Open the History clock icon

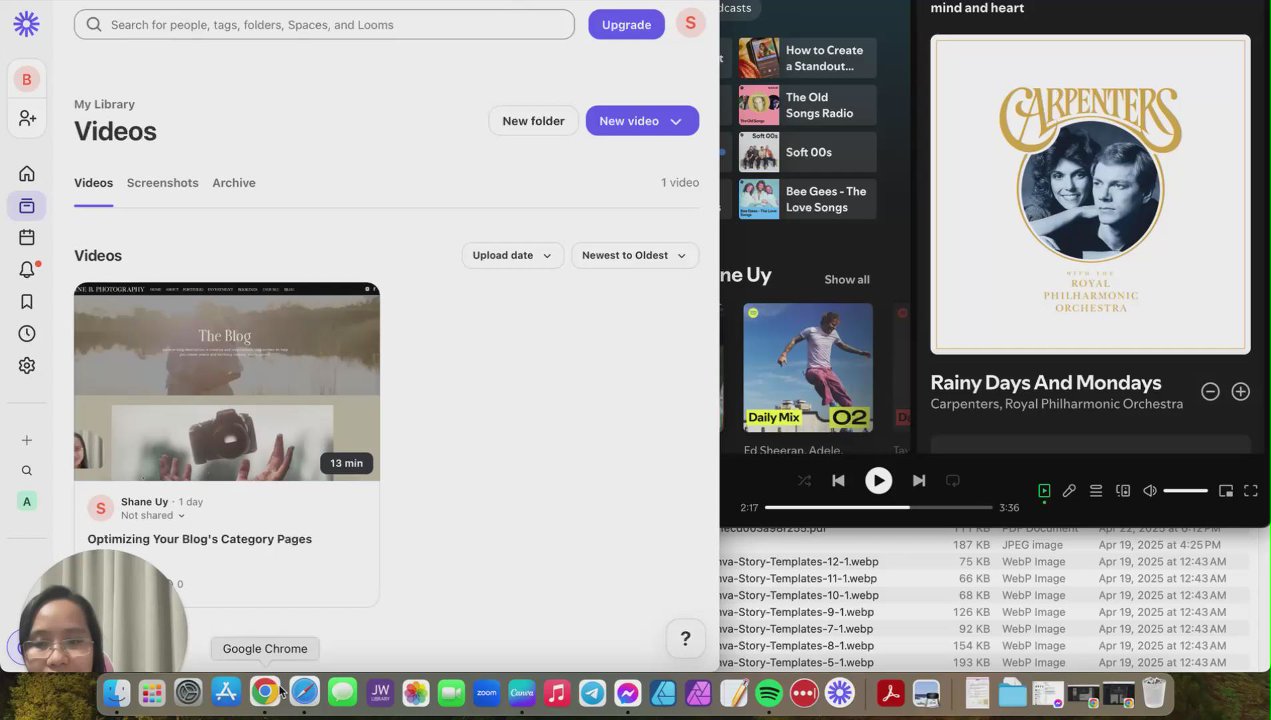point(27,334)
